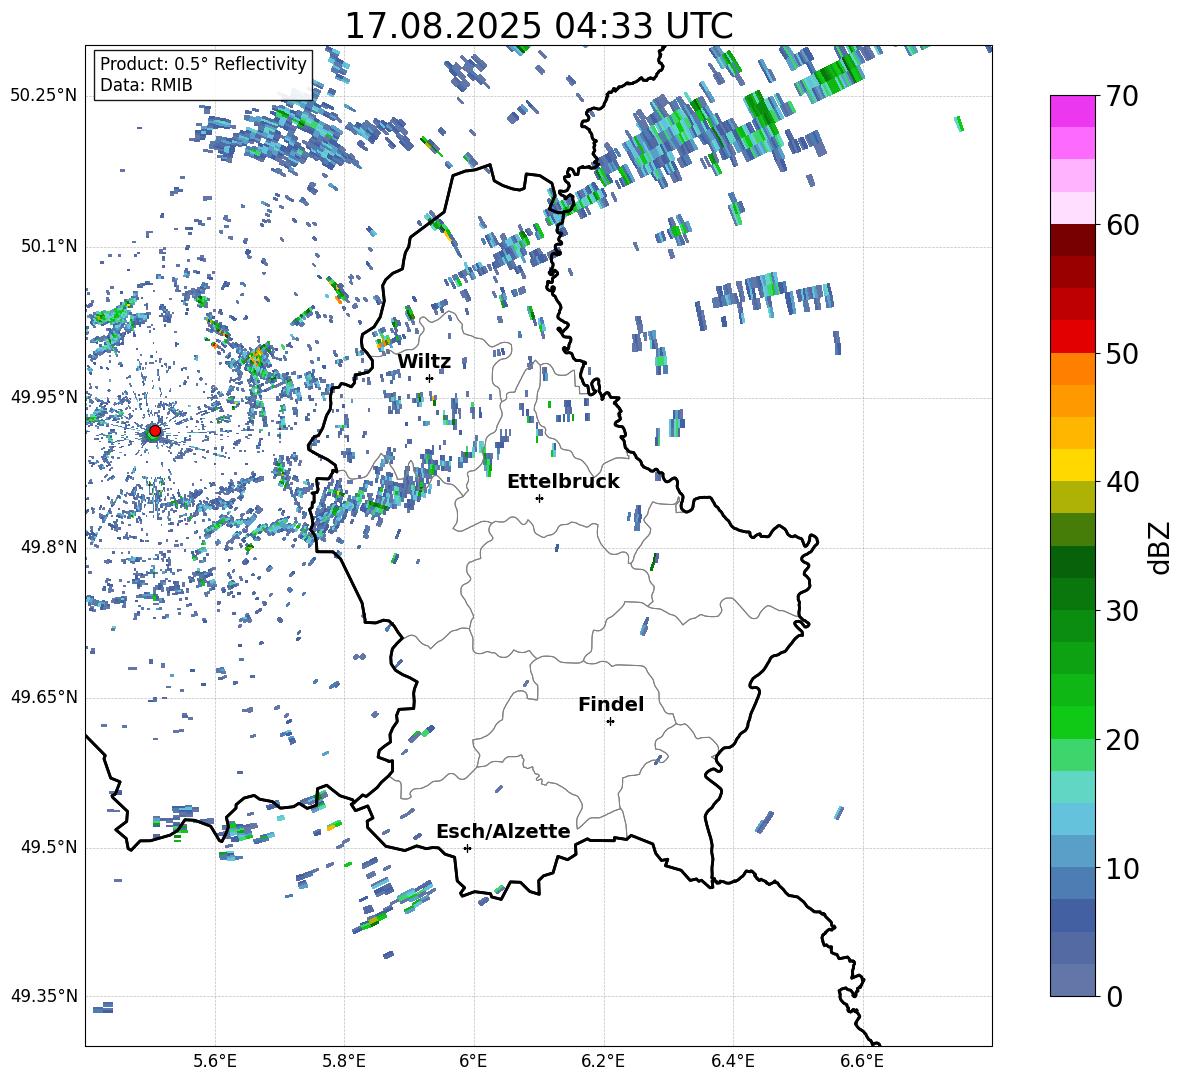Click the 6.6°E longitude label
Viewport: 1184px width, 1081px height.
click(862, 1061)
